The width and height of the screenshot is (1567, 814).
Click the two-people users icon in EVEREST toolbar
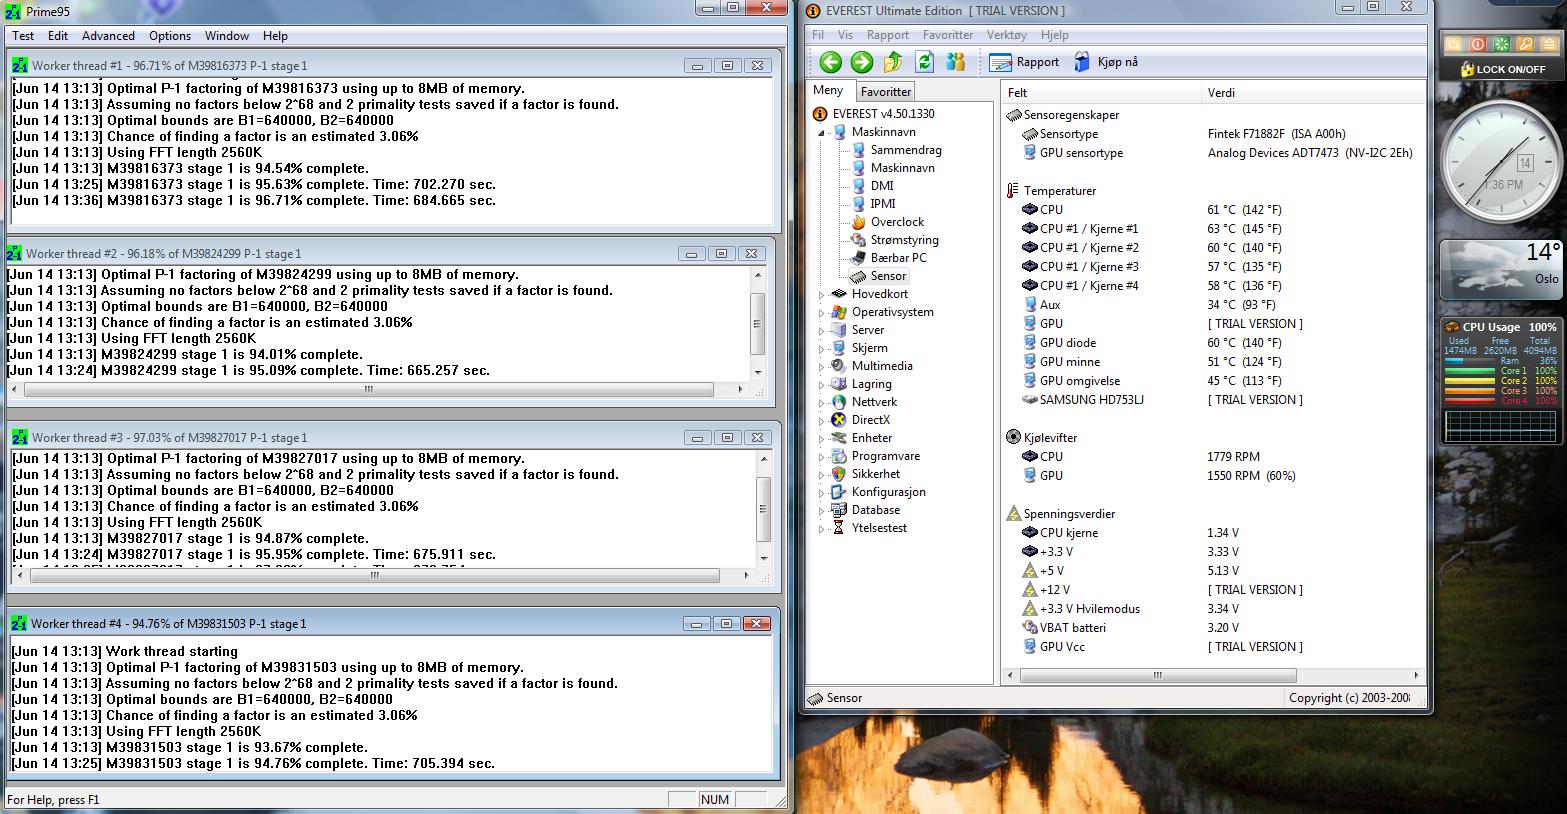(956, 62)
